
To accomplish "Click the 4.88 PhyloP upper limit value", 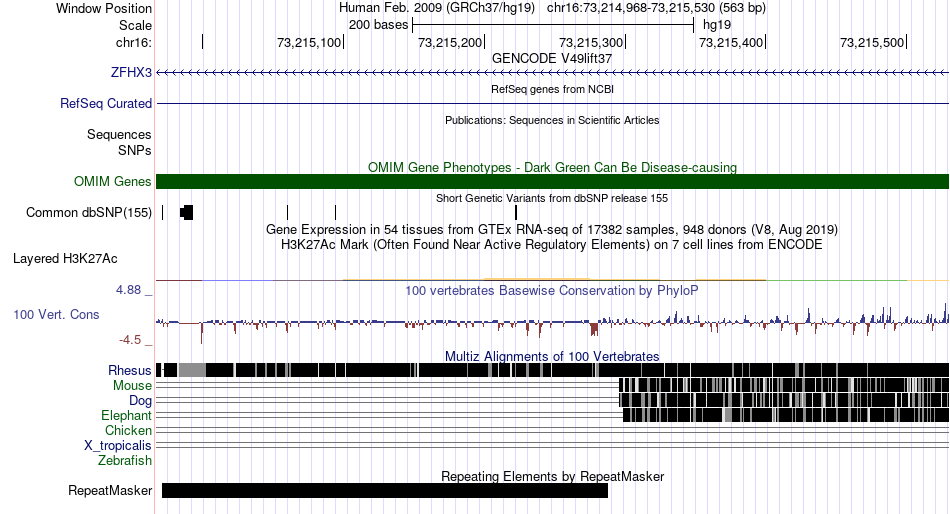I will [128, 290].
